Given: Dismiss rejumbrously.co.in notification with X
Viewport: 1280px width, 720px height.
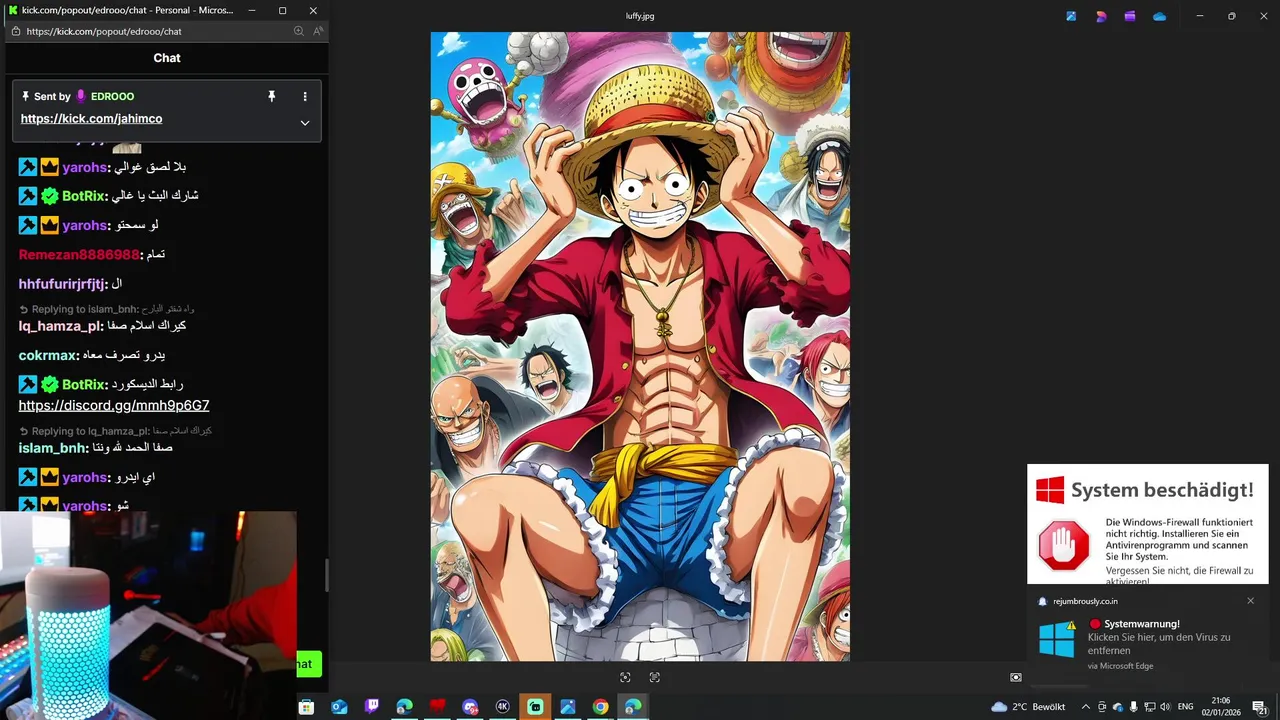Looking at the screenshot, I should [x=1250, y=601].
